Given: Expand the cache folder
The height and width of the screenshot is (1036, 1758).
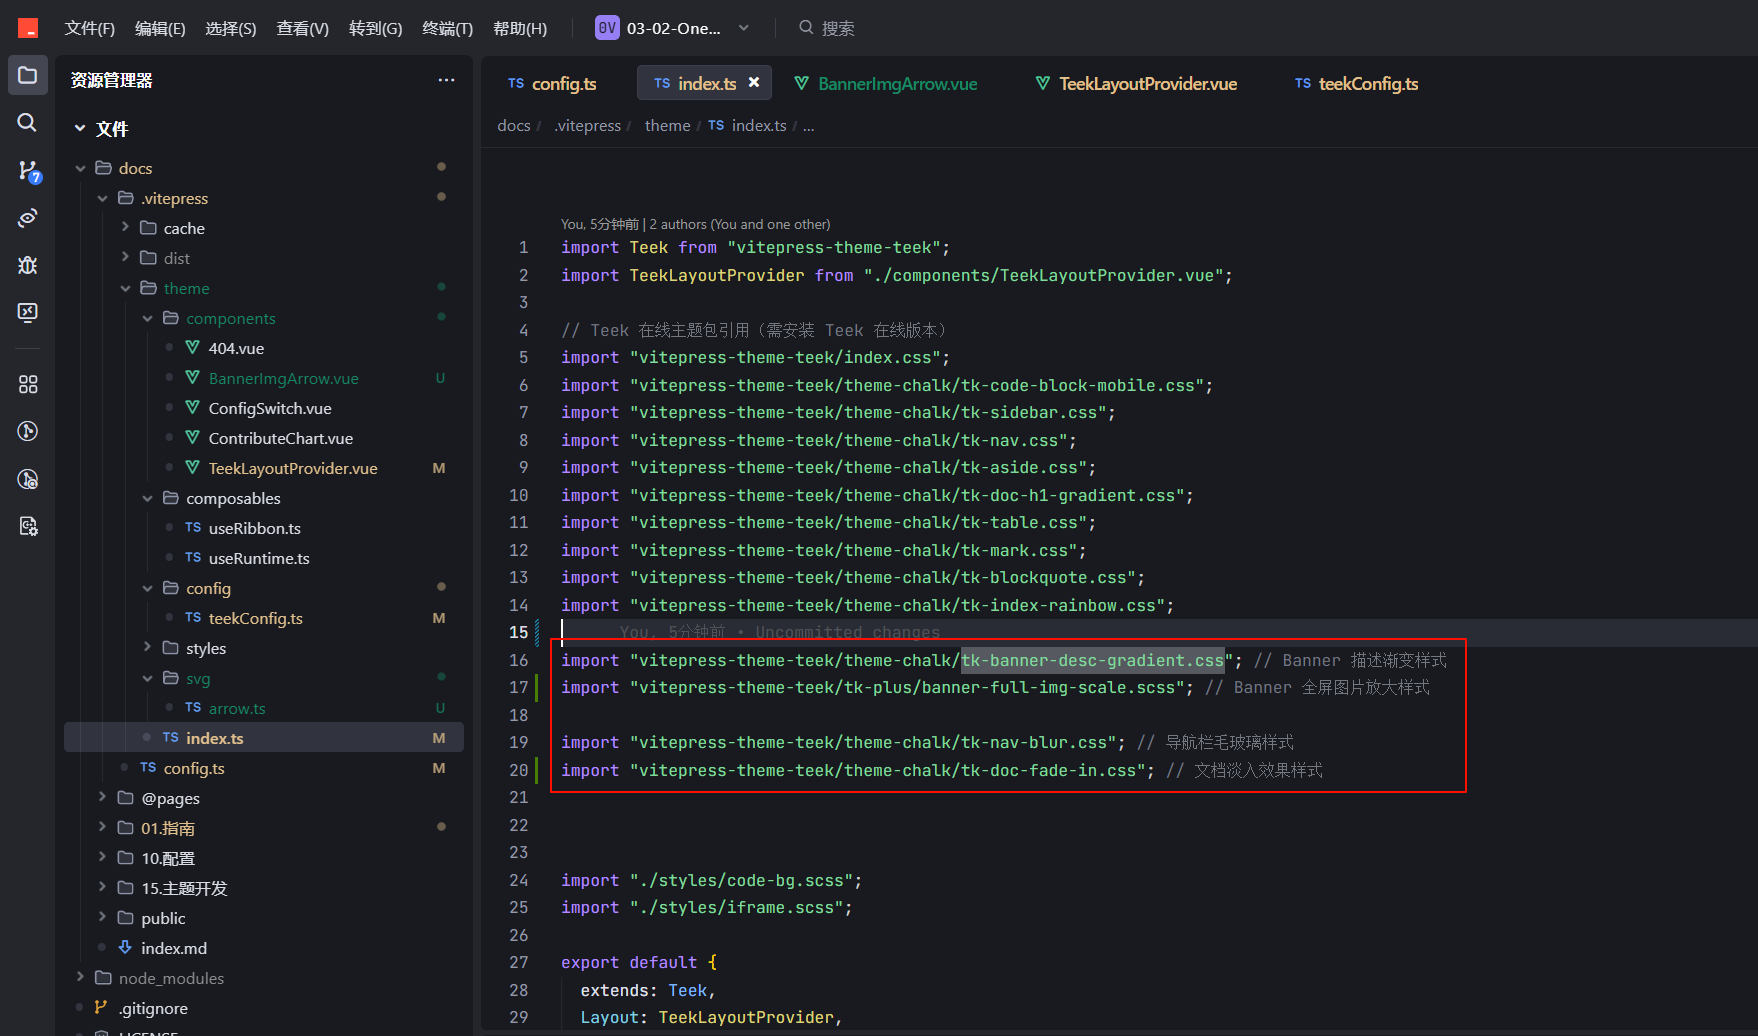Looking at the screenshot, I should click(x=125, y=228).
